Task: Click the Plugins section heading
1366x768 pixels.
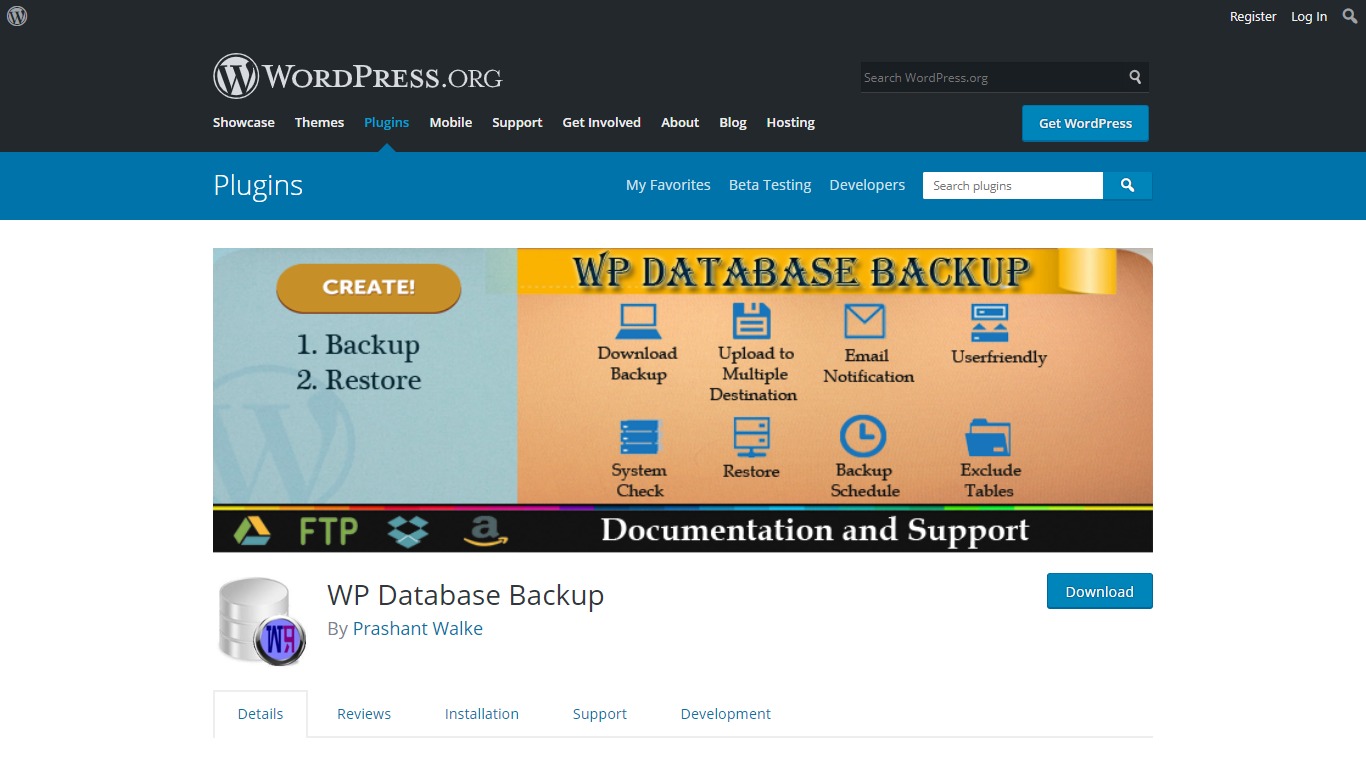Action: pos(258,186)
